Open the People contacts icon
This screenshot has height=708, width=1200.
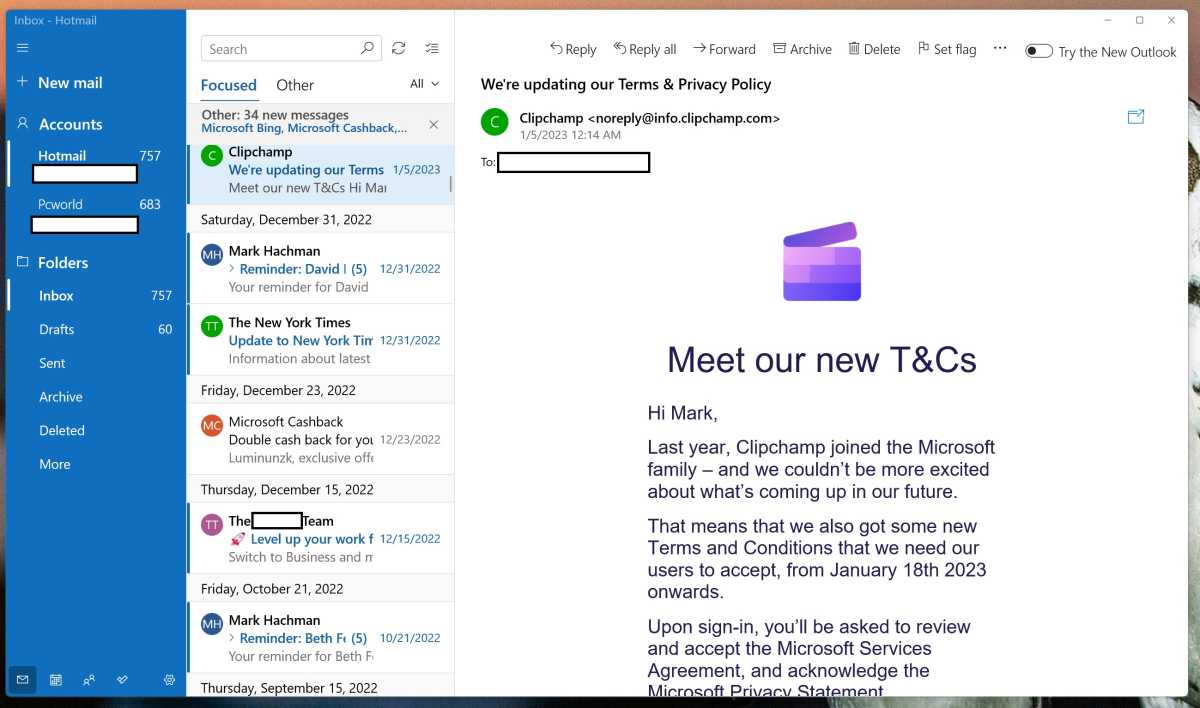coord(89,680)
